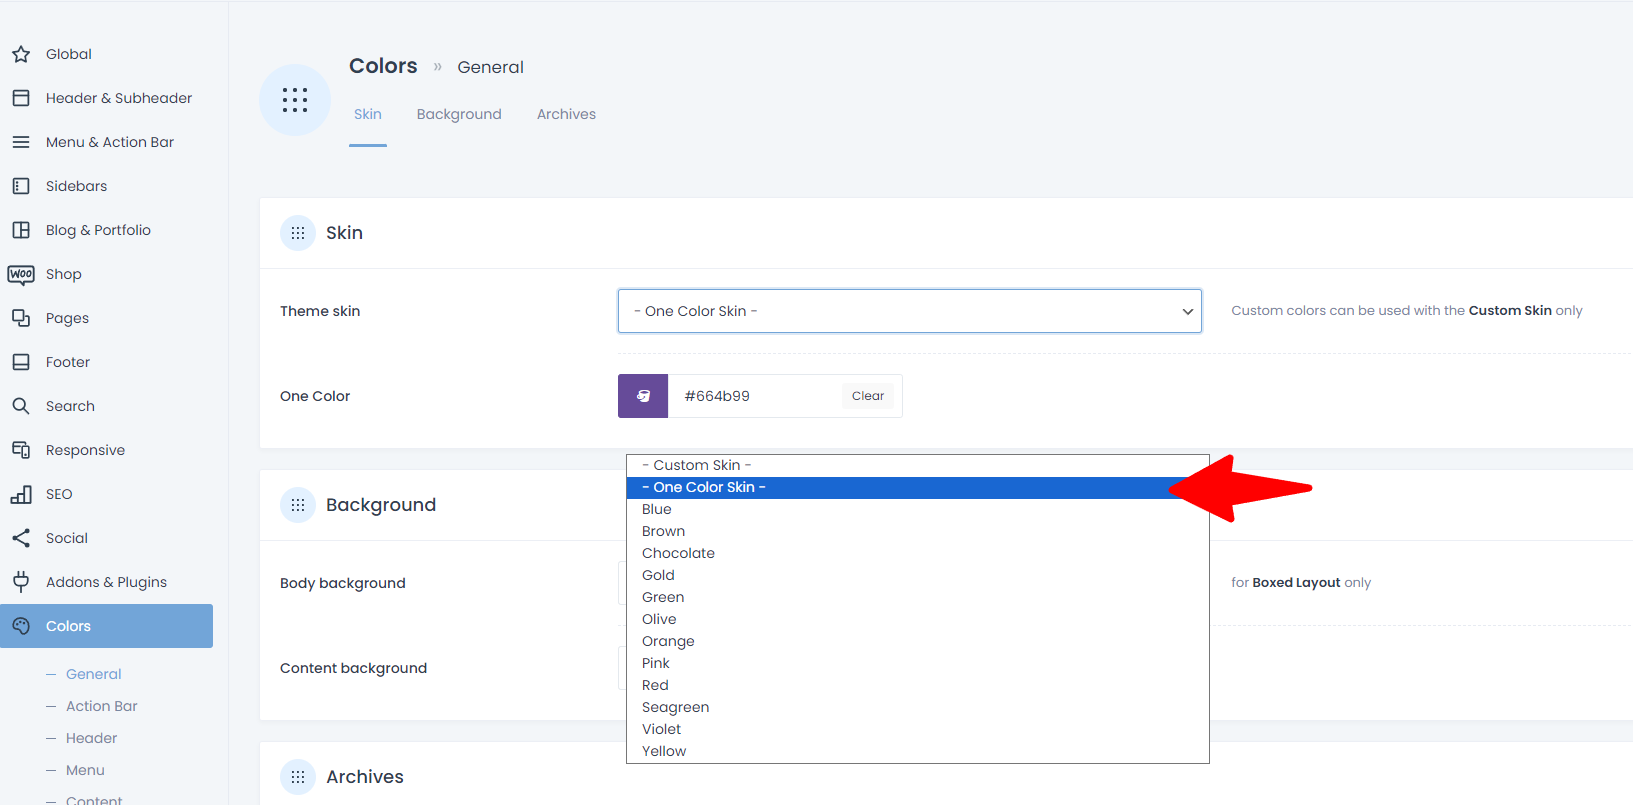Open the Header colors submenu item
1633x805 pixels.
point(91,738)
